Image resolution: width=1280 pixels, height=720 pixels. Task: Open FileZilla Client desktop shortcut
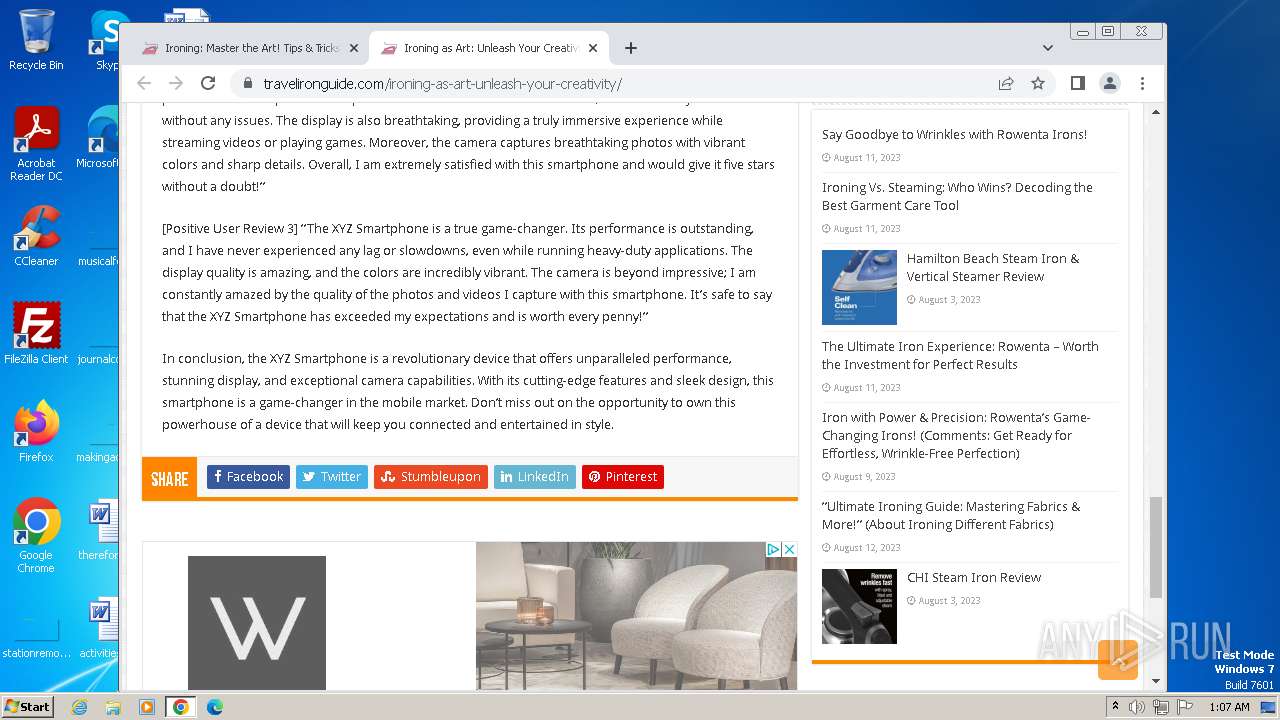(36, 334)
